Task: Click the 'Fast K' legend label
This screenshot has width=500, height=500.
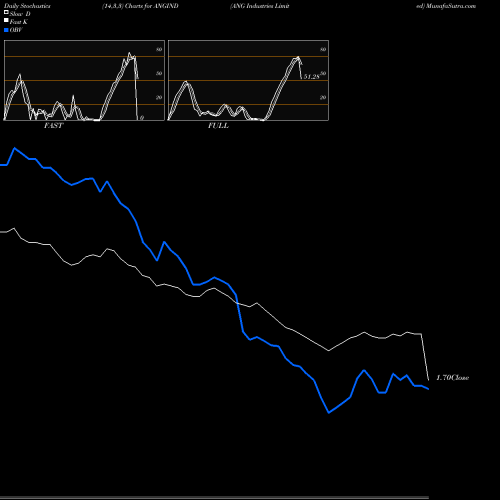Action: 18,22
